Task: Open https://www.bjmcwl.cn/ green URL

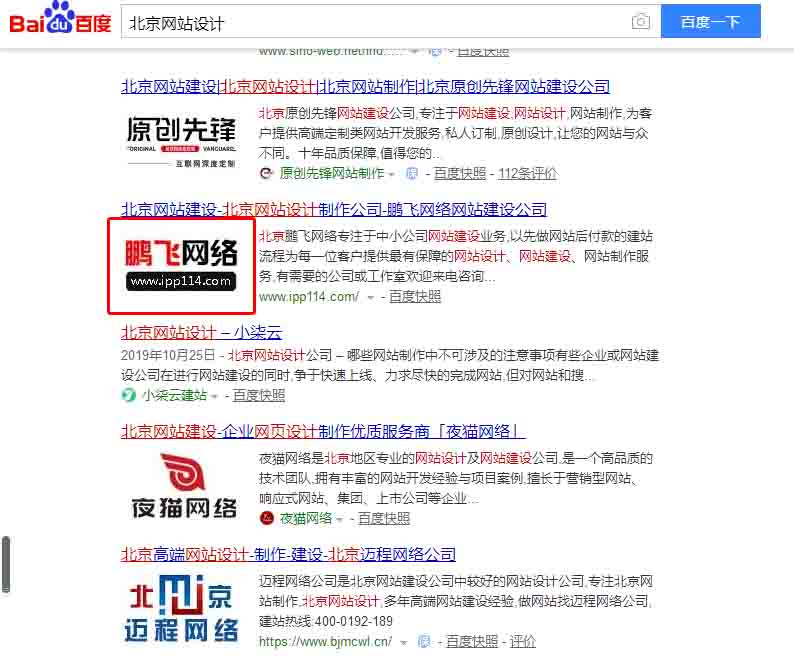Action: (x=326, y=641)
